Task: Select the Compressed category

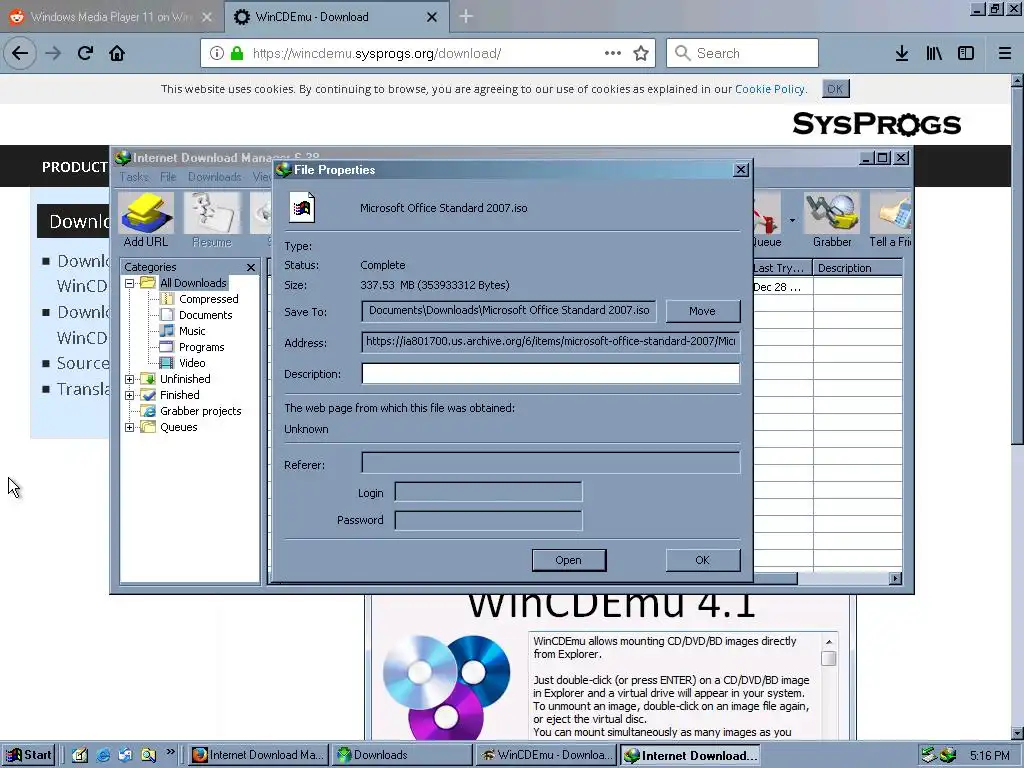Action: 208,299
